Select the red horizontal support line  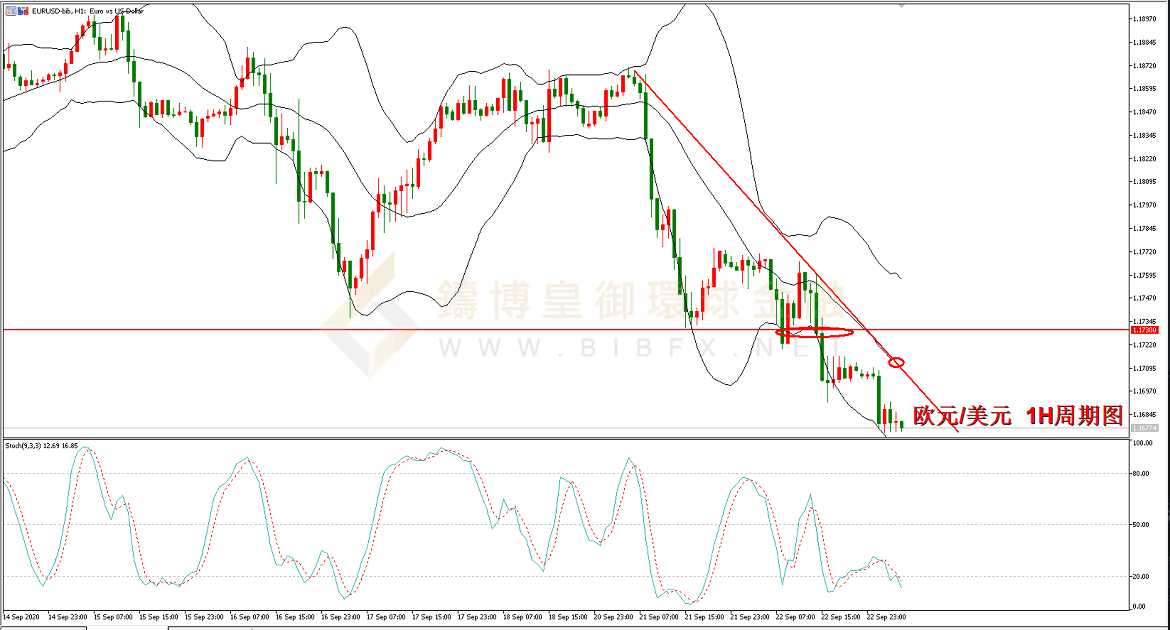[x=400, y=329]
